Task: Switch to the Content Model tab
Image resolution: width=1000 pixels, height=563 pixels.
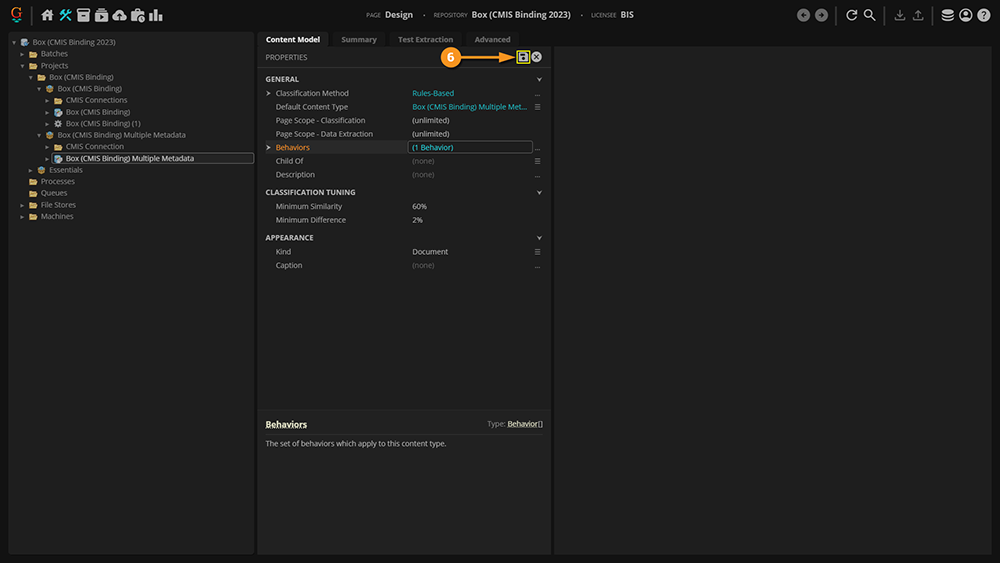Action: 293,40
